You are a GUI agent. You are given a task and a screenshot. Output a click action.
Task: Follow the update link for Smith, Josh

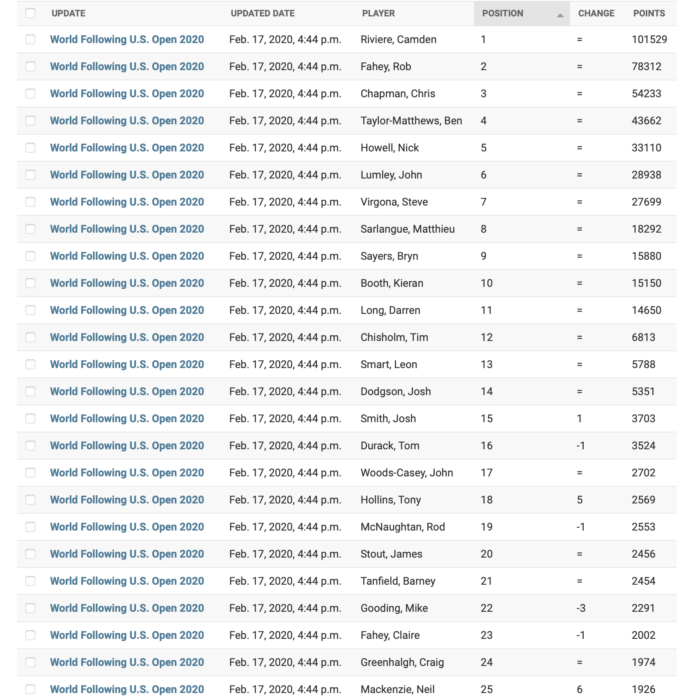127,419
